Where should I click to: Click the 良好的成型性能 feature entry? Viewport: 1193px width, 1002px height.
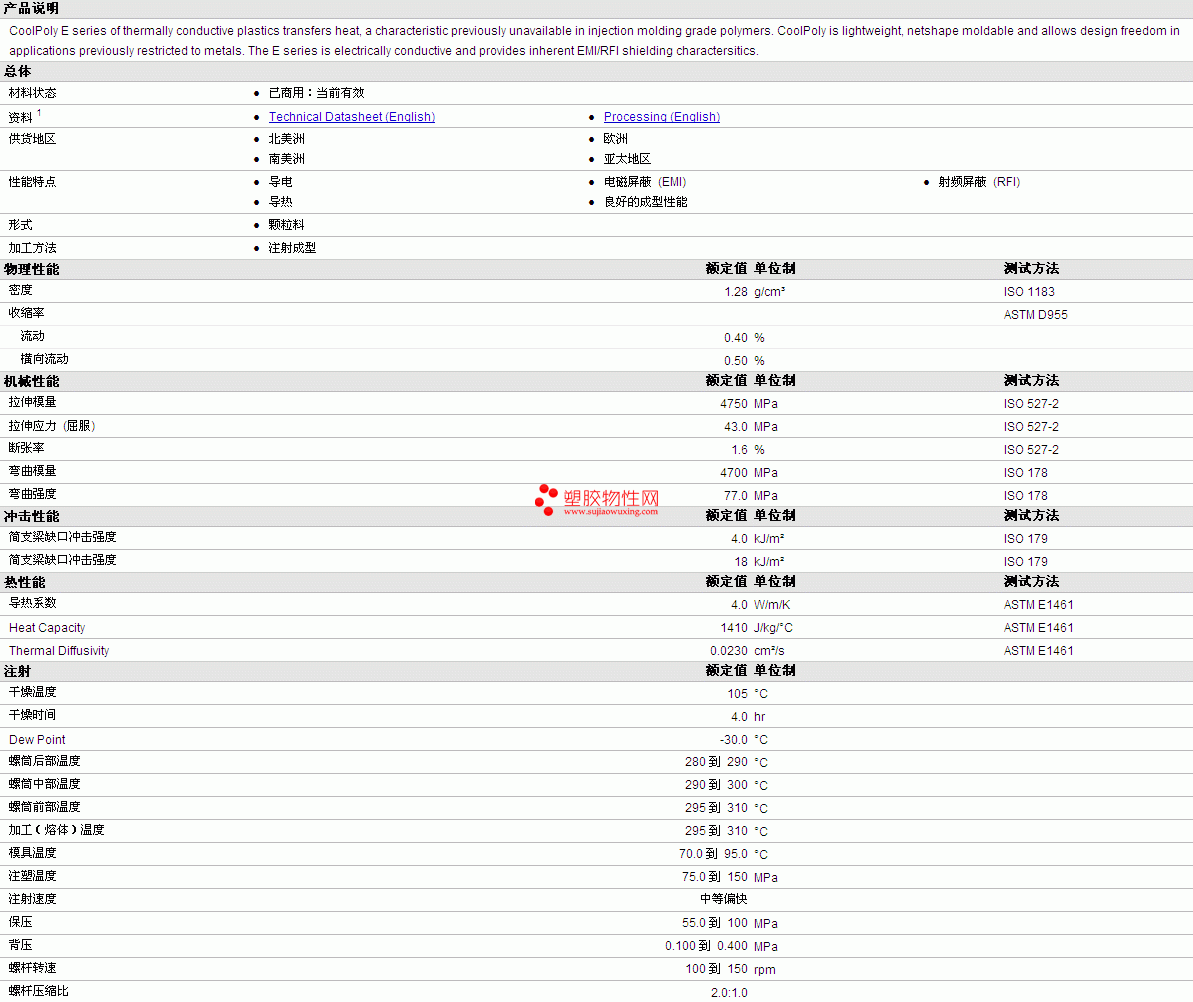(646, 202)
